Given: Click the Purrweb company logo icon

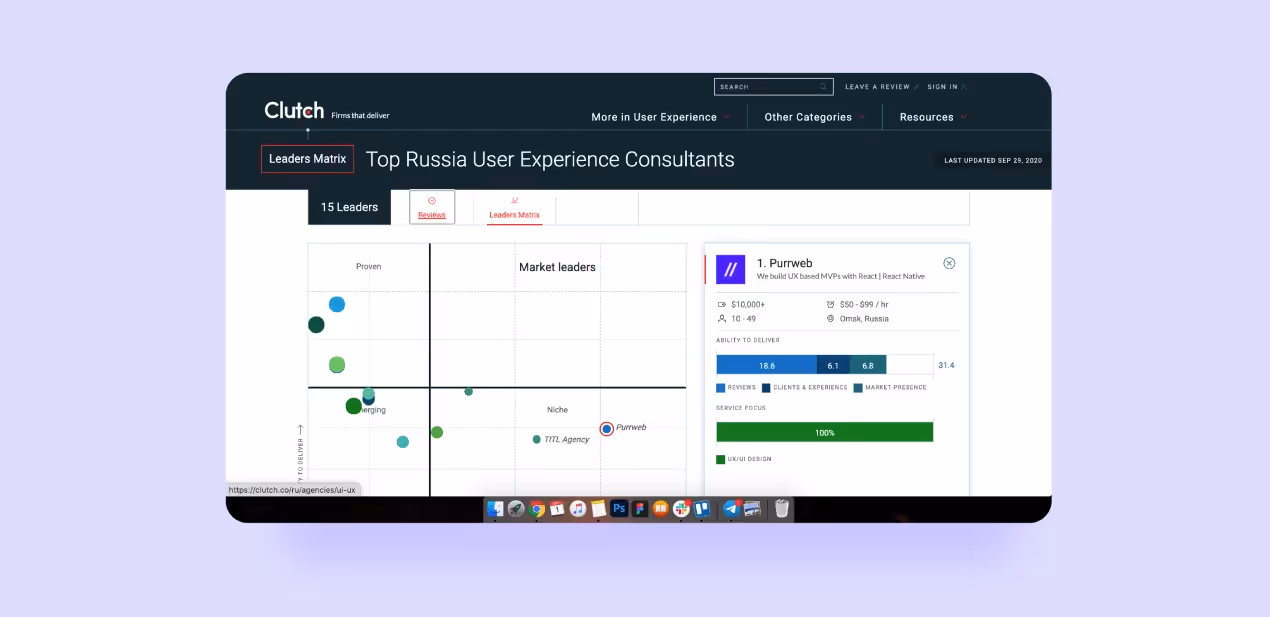Looking at the screenshot, I should click(730, 269).
